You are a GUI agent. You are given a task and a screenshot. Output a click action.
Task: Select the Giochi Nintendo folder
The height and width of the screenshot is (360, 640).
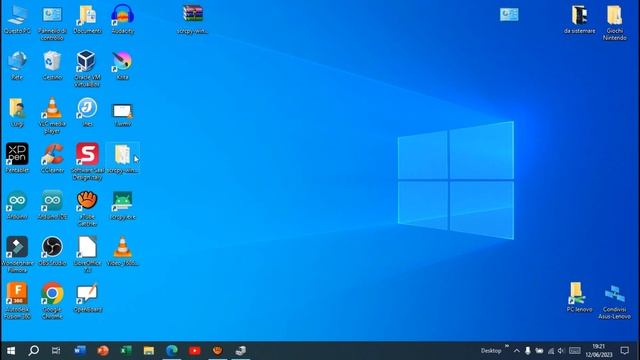614,16
